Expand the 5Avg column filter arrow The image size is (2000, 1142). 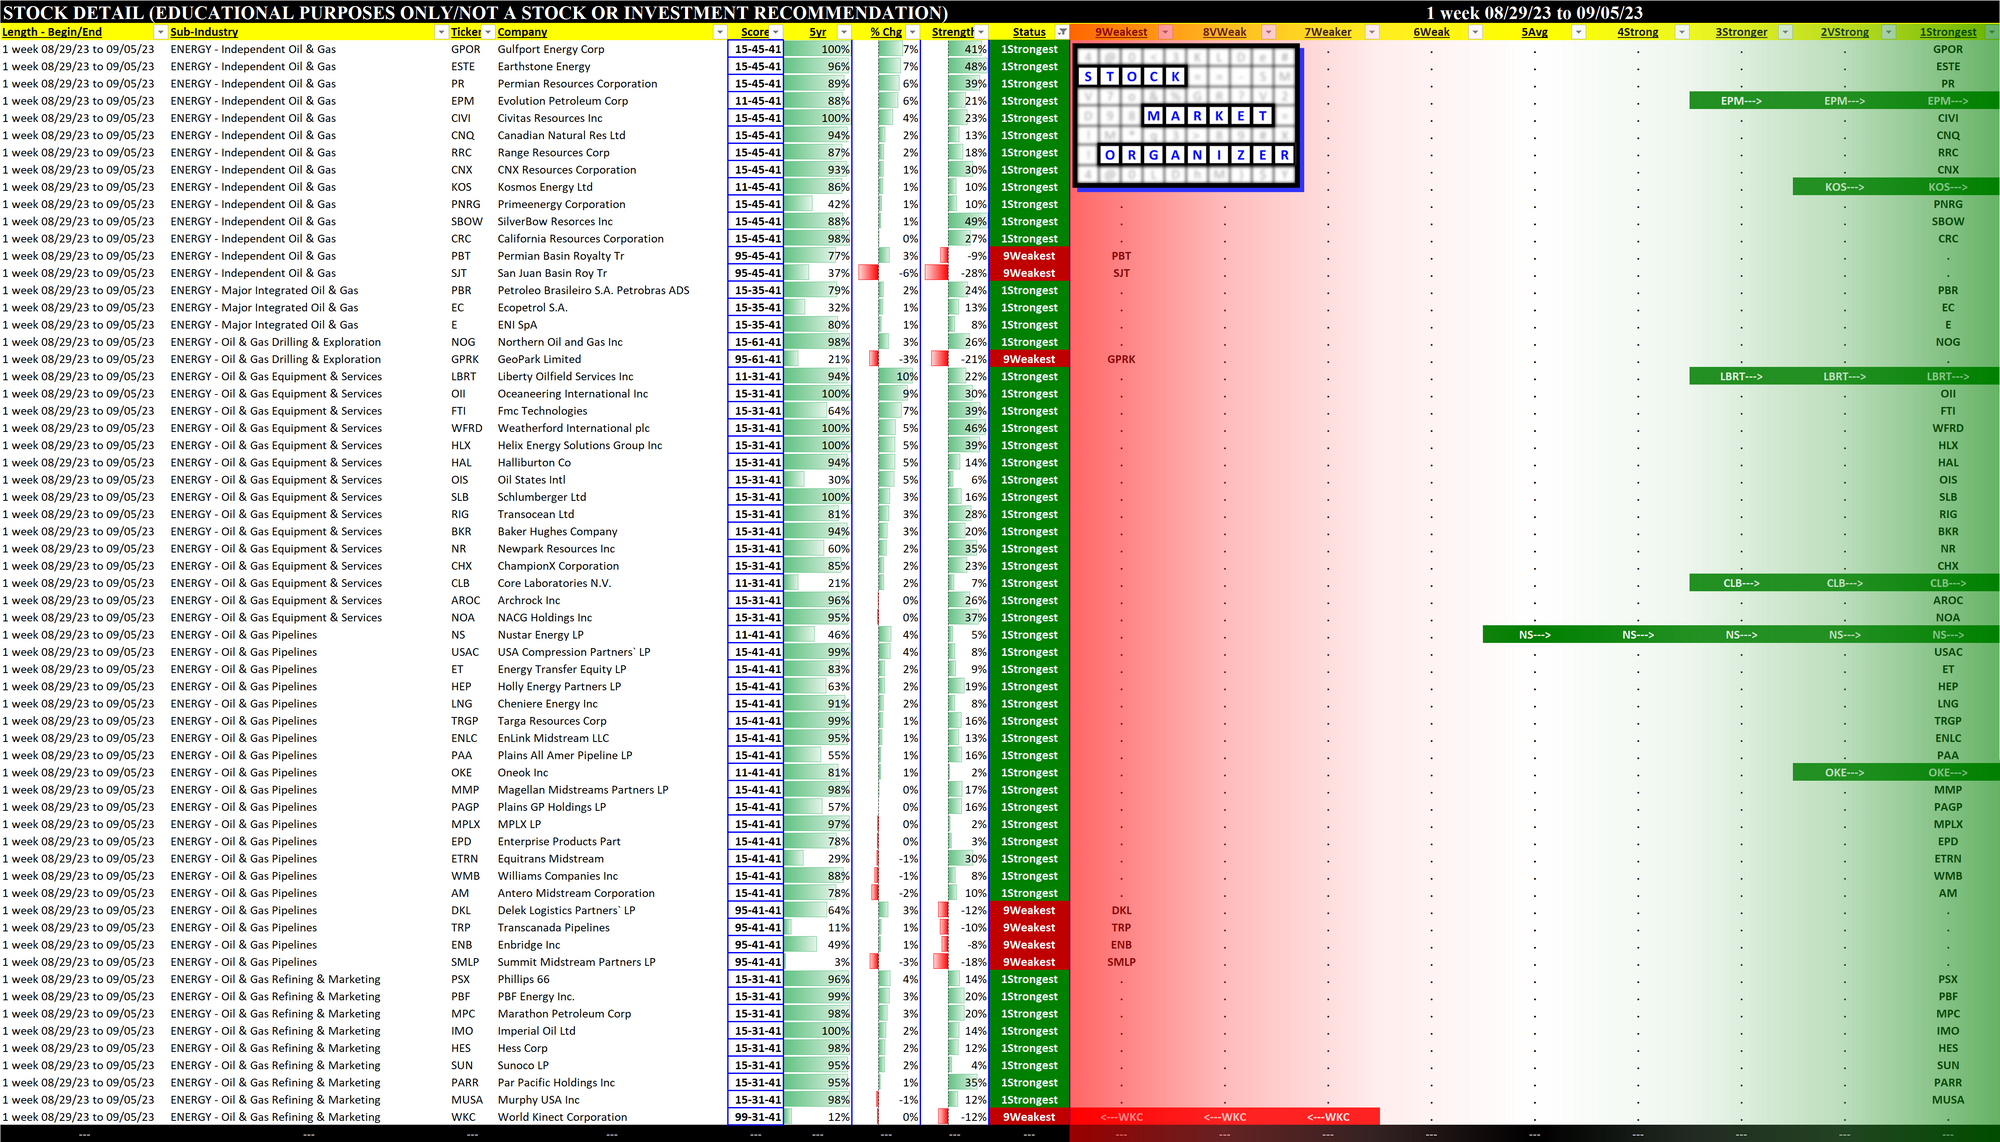pos(1578,32)
